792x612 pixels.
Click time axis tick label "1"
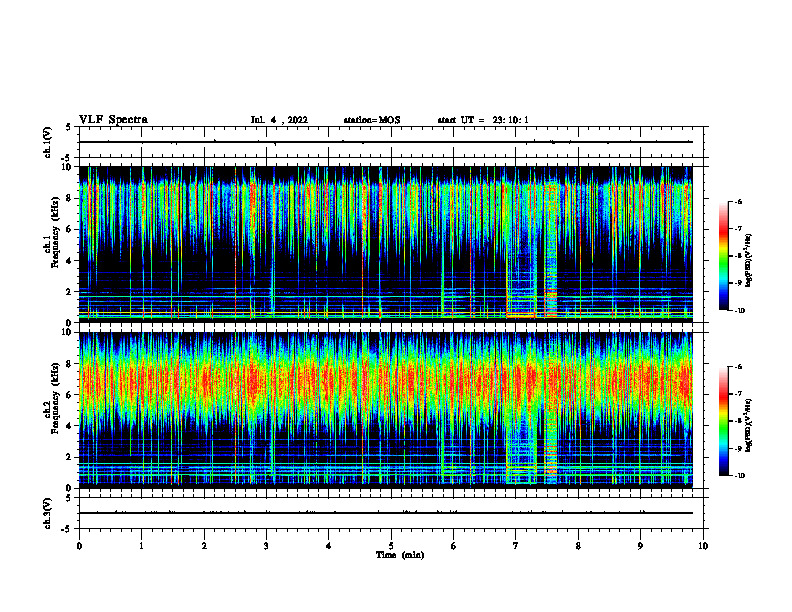click(x=141, y=546)
